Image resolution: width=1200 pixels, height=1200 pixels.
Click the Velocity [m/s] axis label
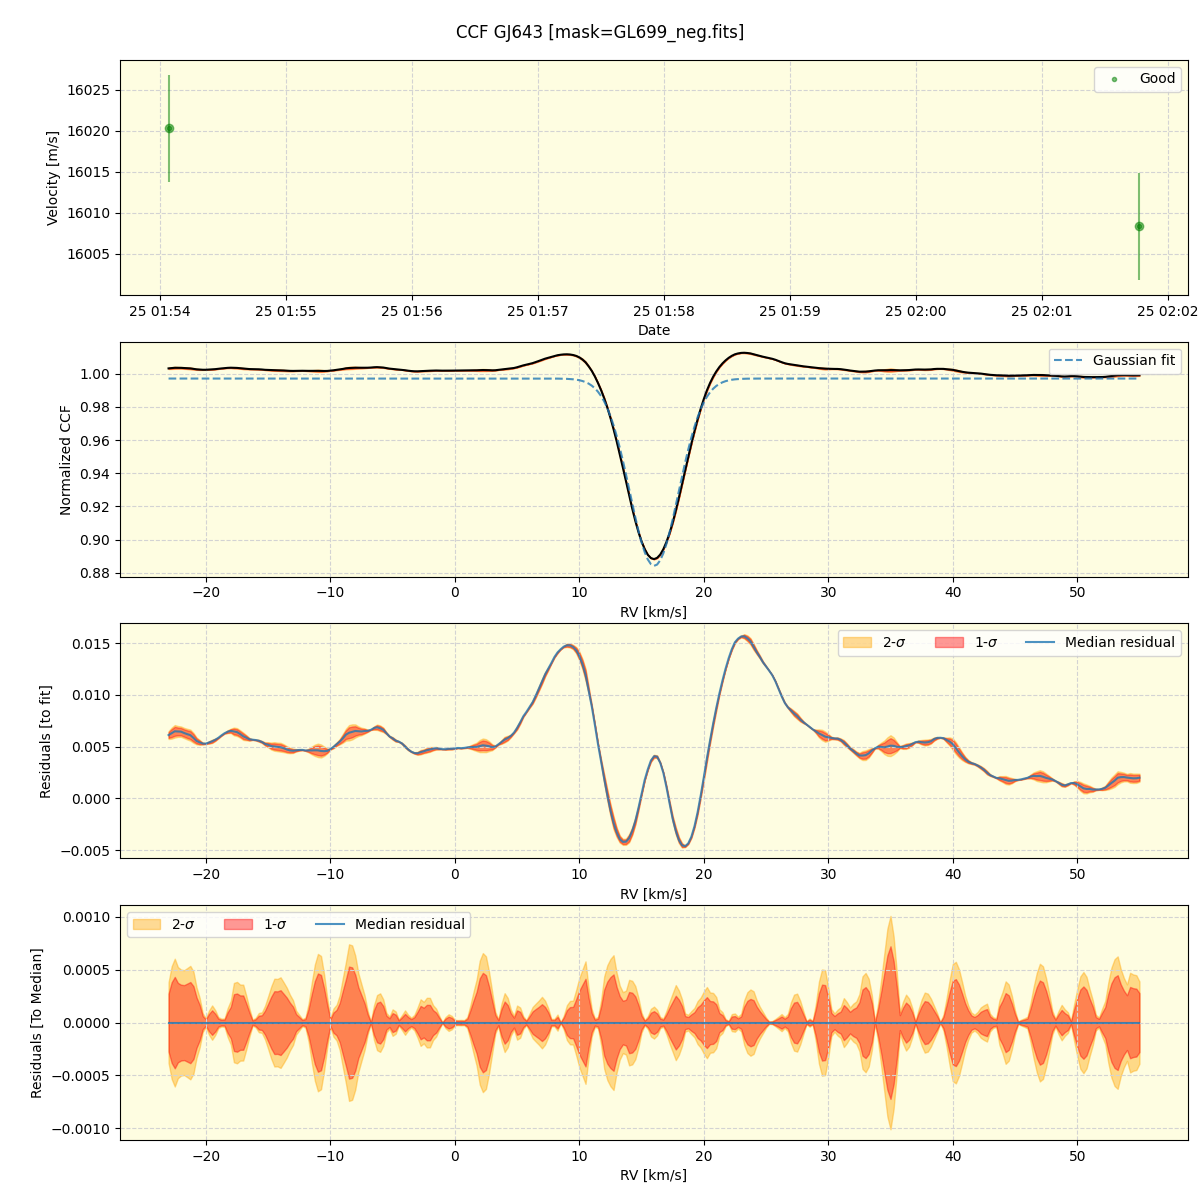tap(53, 178)
